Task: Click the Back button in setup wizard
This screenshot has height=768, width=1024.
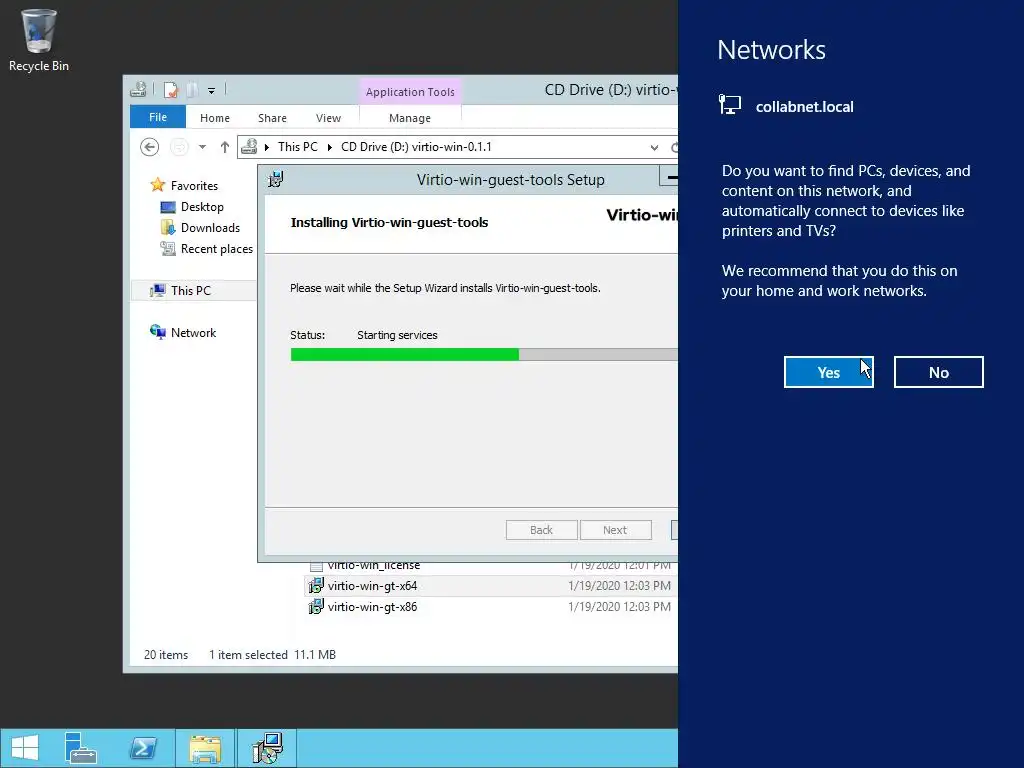Action: (541, 530)
